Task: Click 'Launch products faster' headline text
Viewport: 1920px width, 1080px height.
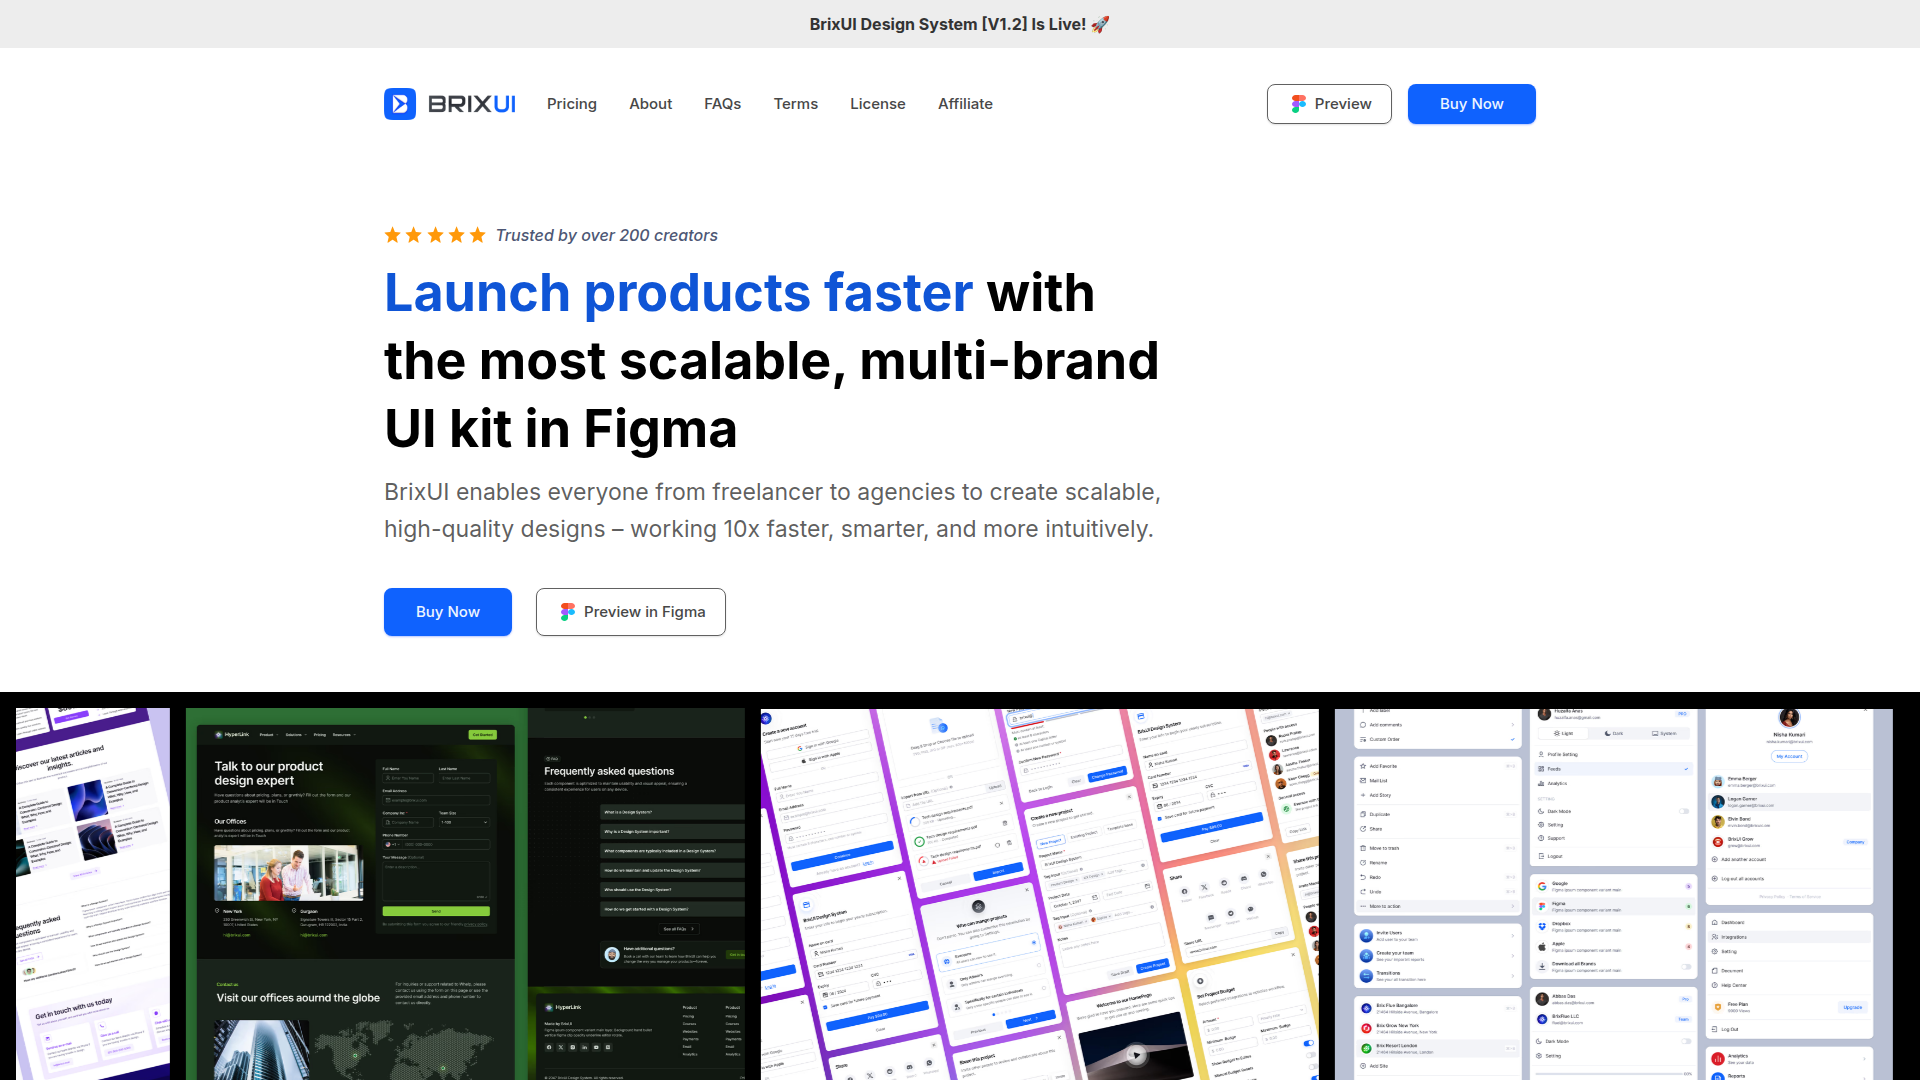Action: point(678,293)
